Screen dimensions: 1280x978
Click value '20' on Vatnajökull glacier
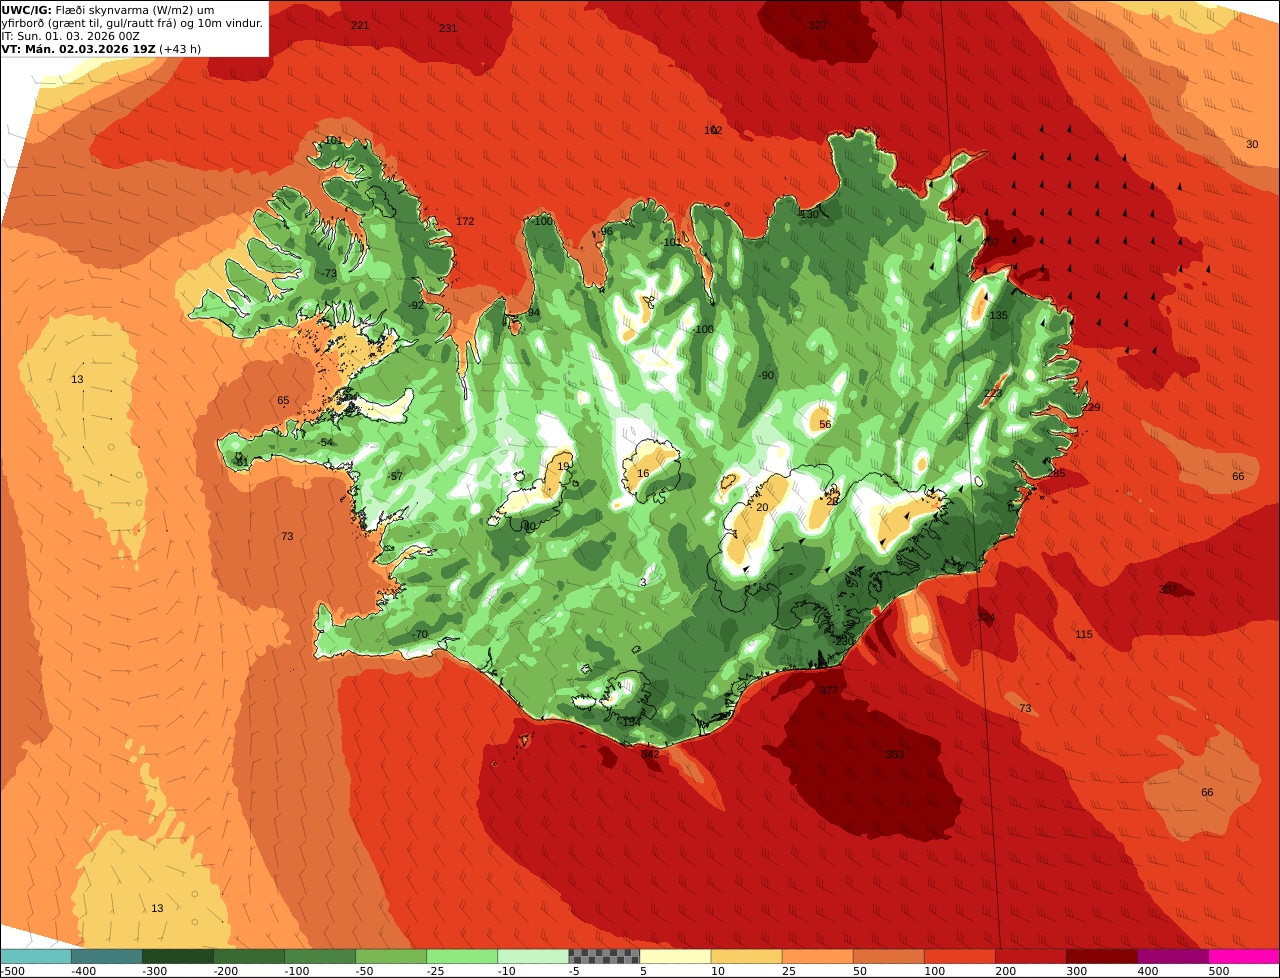pos(762,507)
